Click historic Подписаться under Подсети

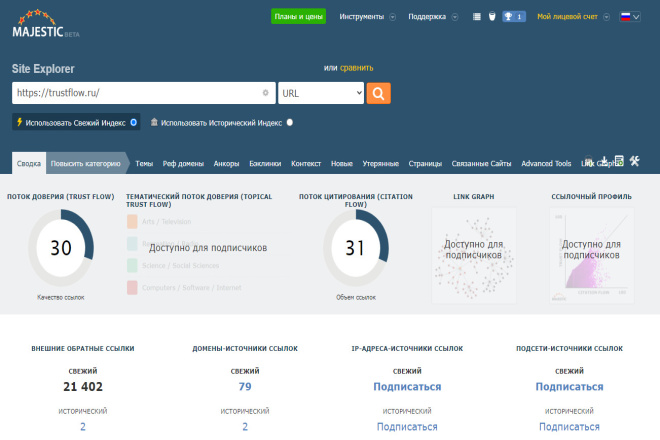tap(569, 427)
